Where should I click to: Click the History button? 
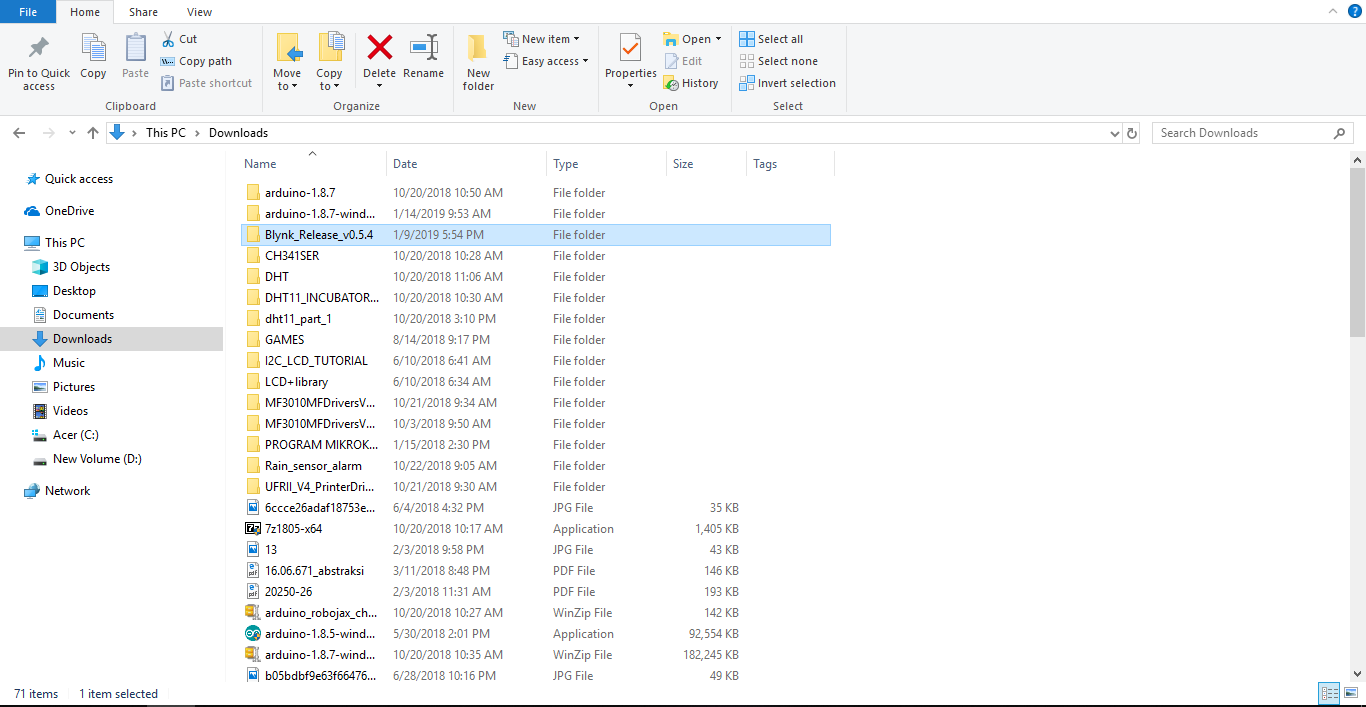691,83
